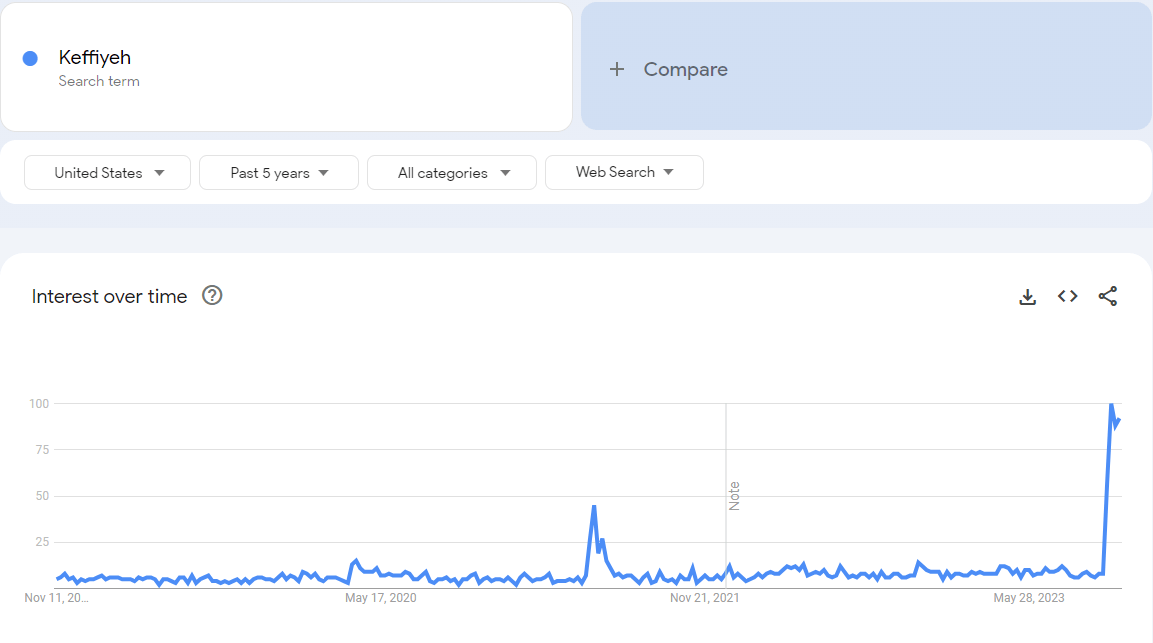
Task: Click the May 17, 2020 axis label
Action: (x=380, y=598)
